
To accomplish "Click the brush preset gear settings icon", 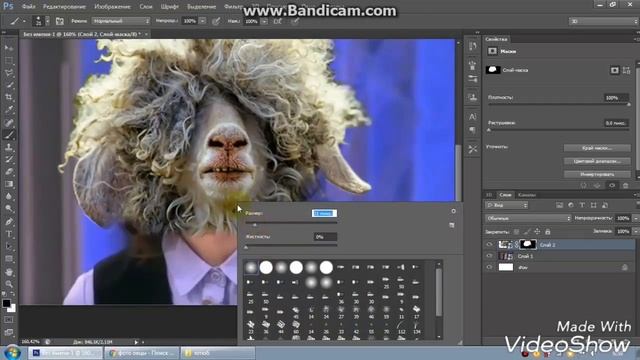I will pos(453,211).
